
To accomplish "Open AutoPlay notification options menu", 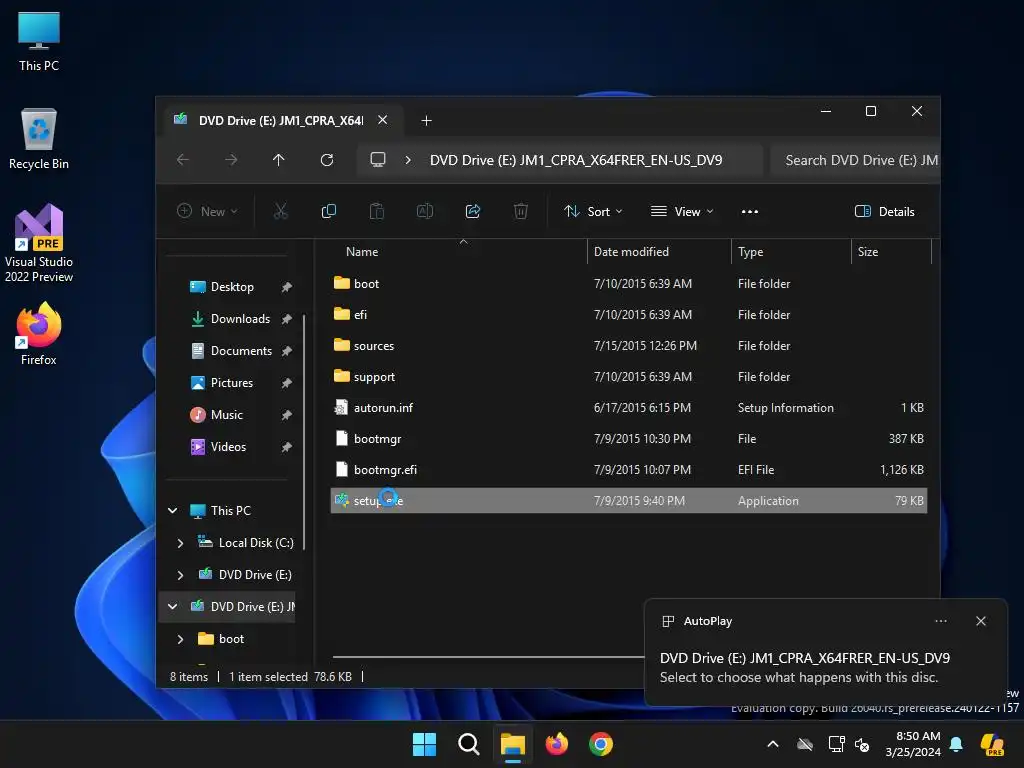I will (x=941, y=621).
